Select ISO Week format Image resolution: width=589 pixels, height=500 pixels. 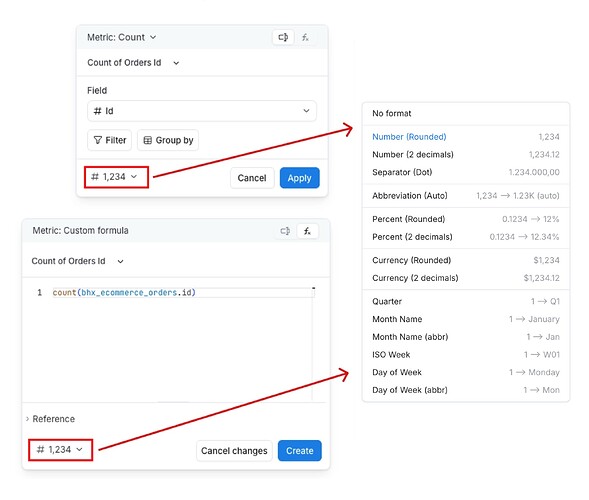(466, 355)
